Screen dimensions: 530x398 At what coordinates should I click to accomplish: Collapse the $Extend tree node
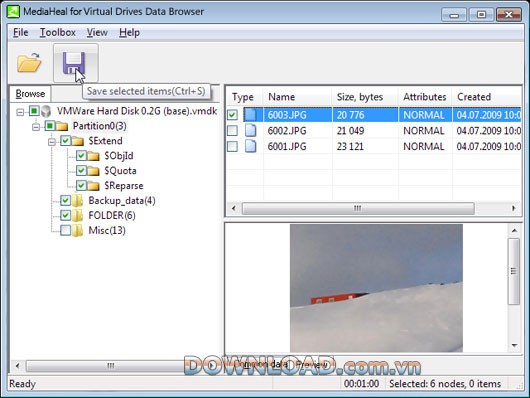[52, 142]
